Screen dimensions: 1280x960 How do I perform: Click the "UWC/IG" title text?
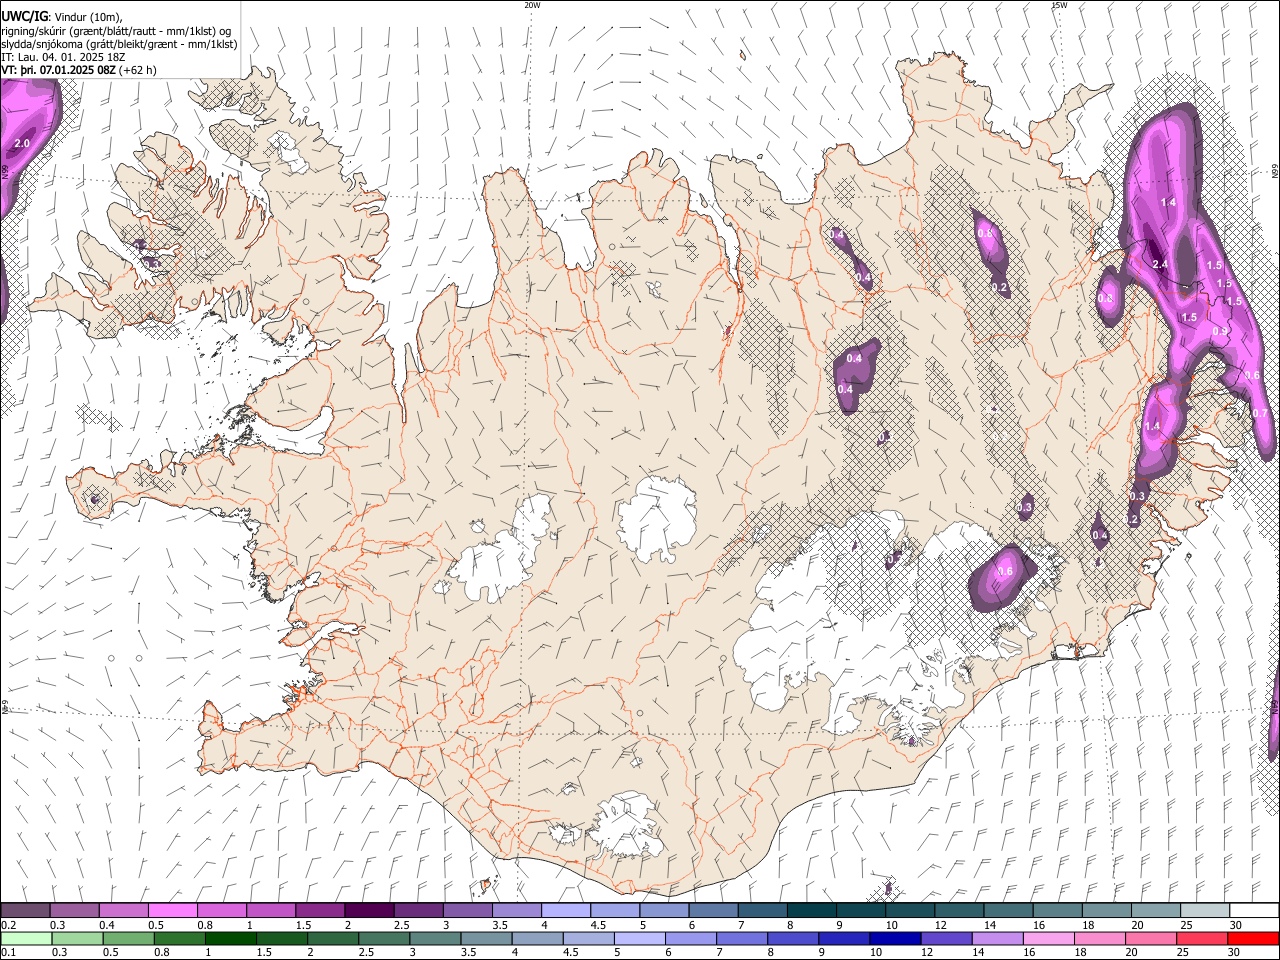tap(24, 17)
